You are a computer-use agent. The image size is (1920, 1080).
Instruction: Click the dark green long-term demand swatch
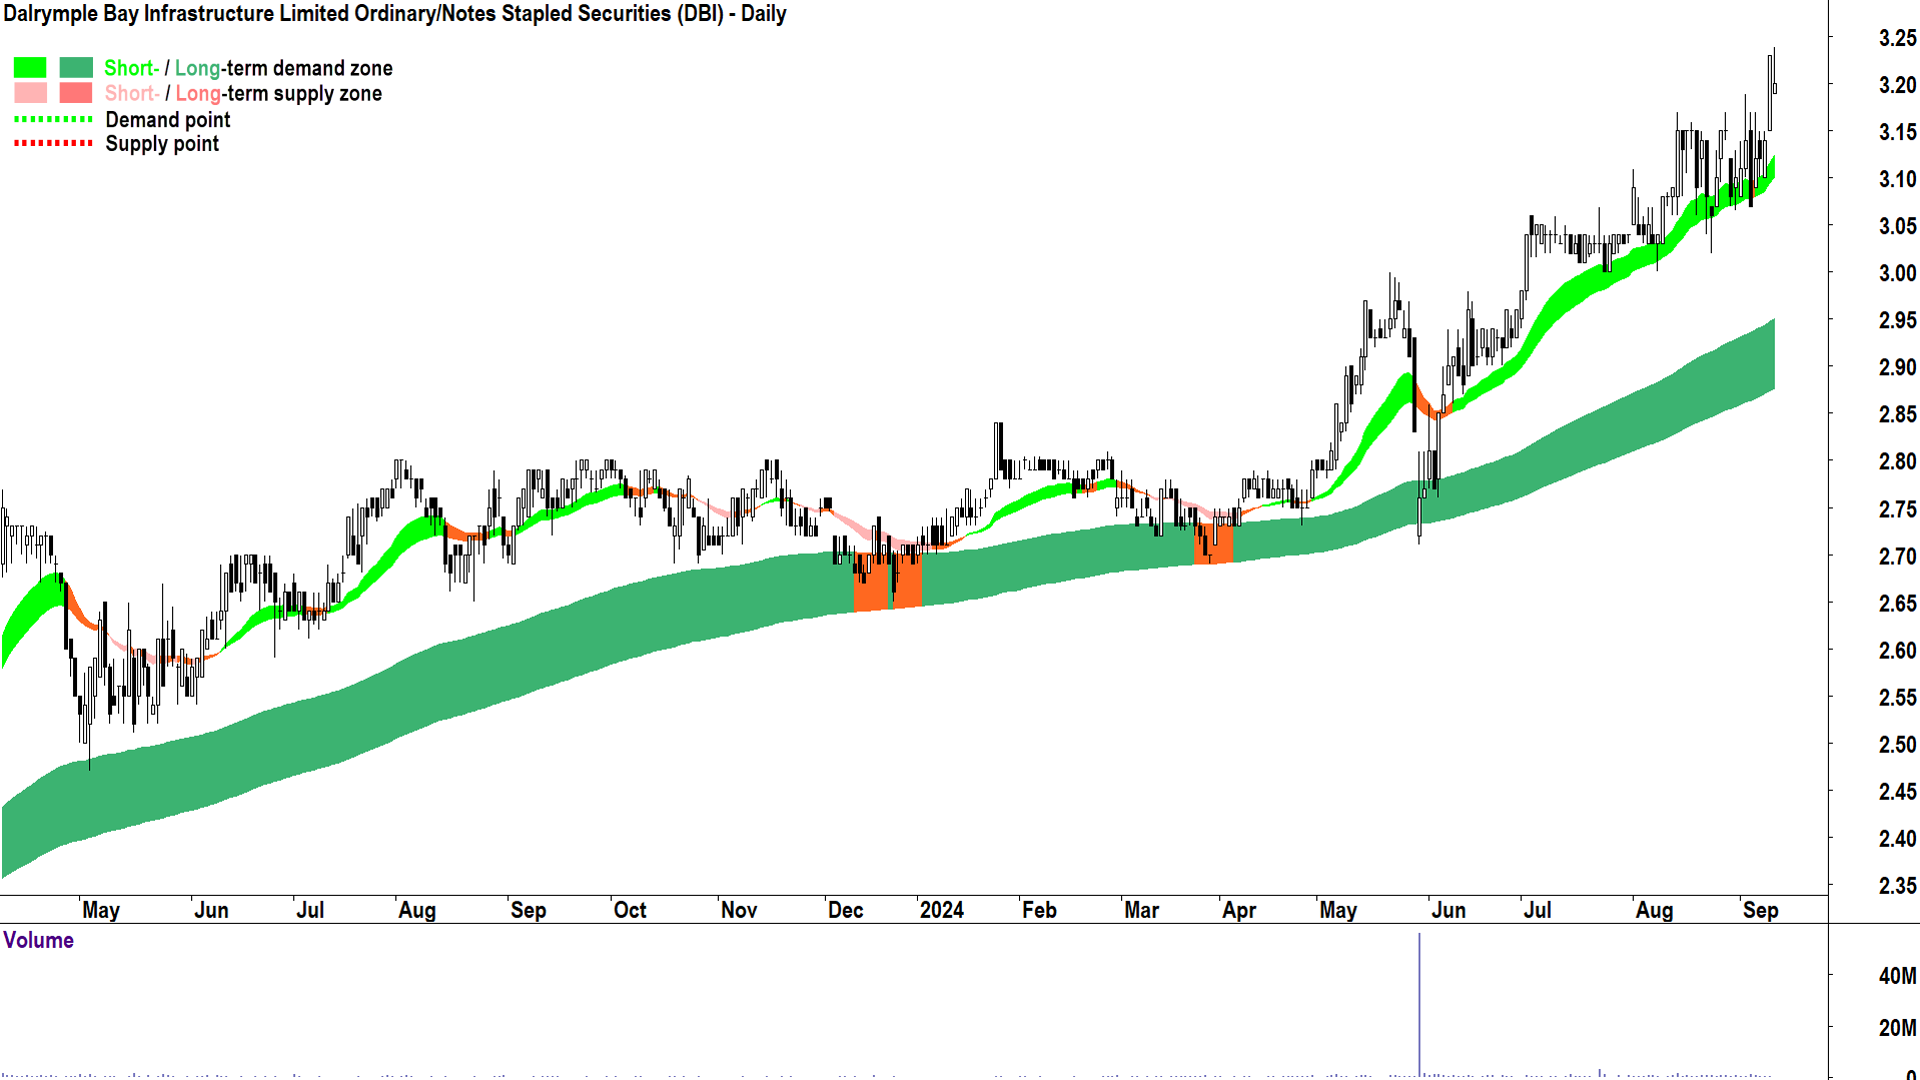[x=75, y=68]
